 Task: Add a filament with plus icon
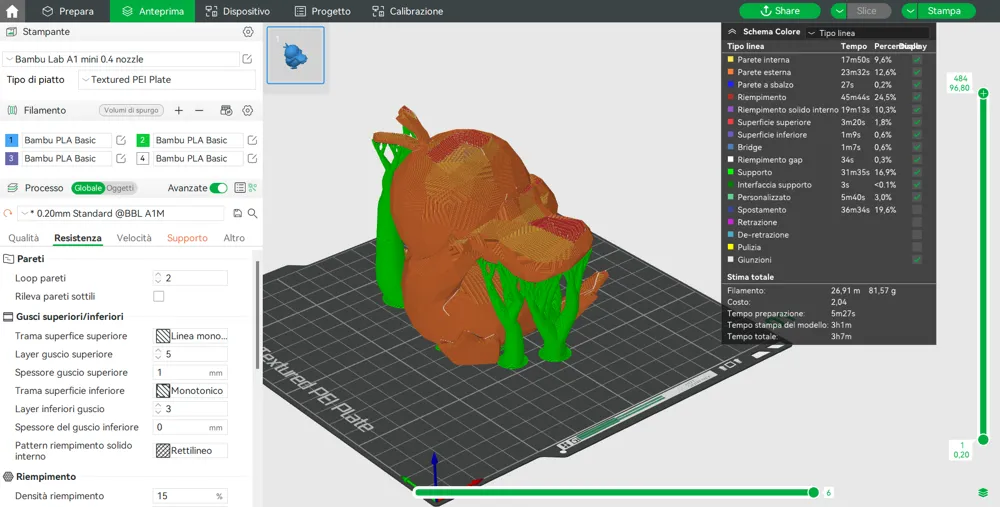pos(179,110)
